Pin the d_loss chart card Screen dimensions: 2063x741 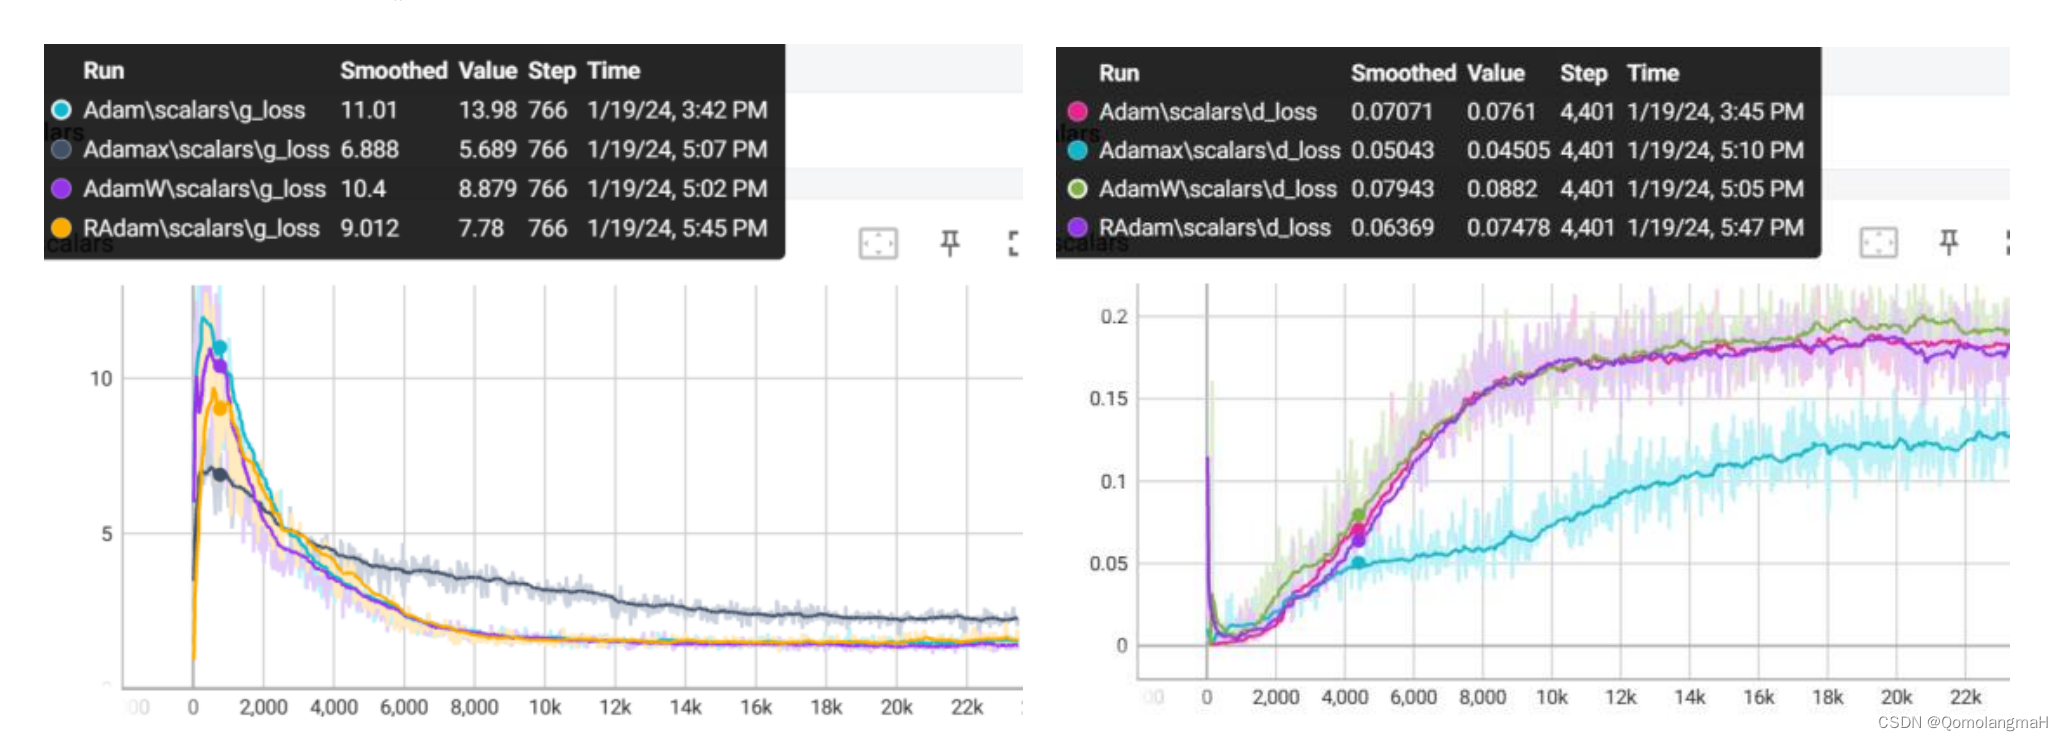pos(1948,242)
